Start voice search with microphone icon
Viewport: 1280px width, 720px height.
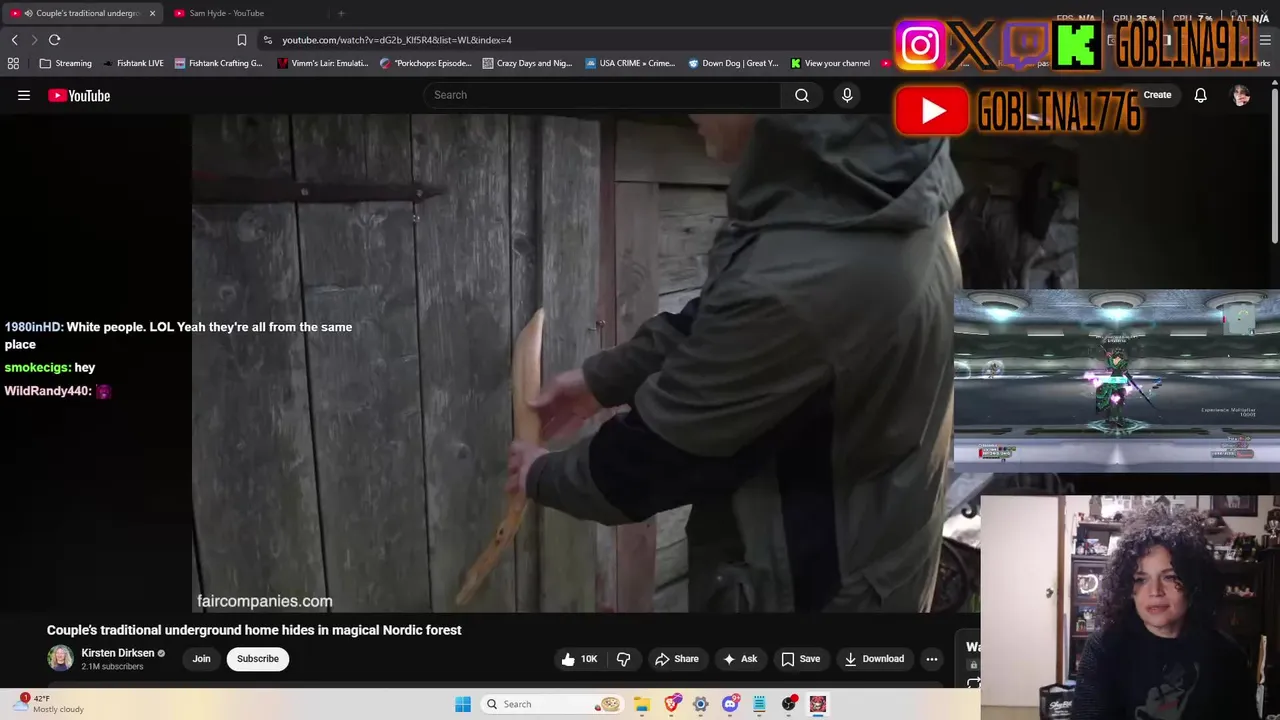tap(847, 95)
